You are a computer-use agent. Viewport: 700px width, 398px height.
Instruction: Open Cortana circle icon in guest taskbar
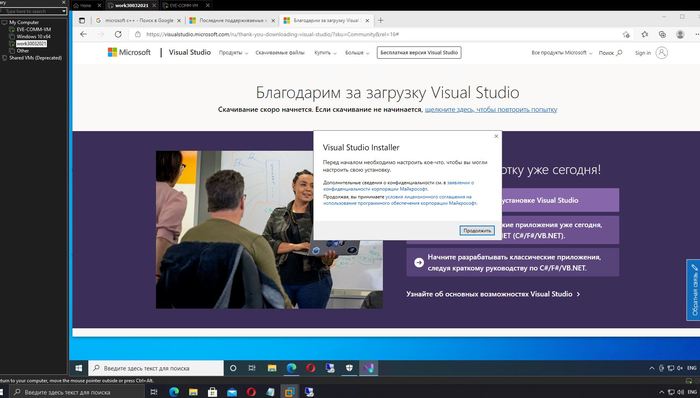pyautogui.click(x=233, y=368)
